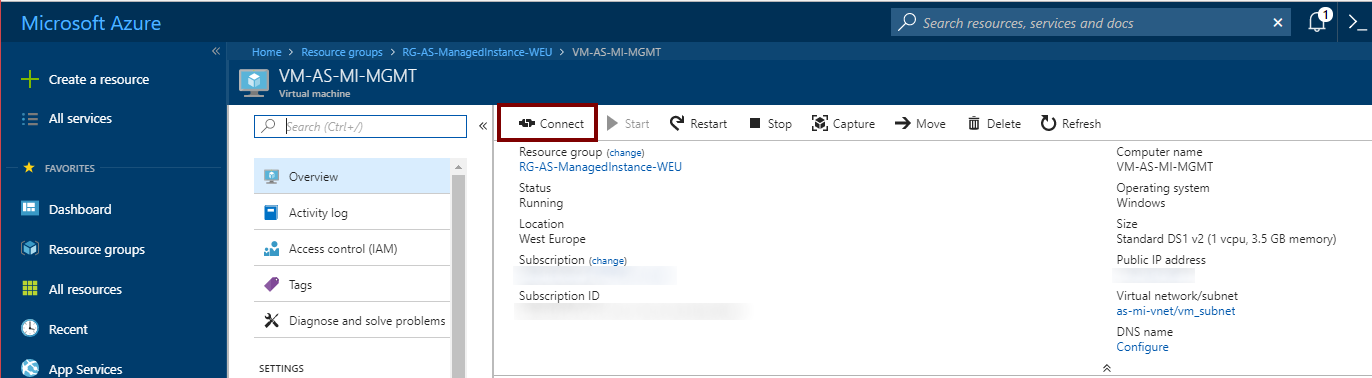Collapse the essentials panel chevron
Viewport: 1372px width, 378px height.
coord(1106,368)
